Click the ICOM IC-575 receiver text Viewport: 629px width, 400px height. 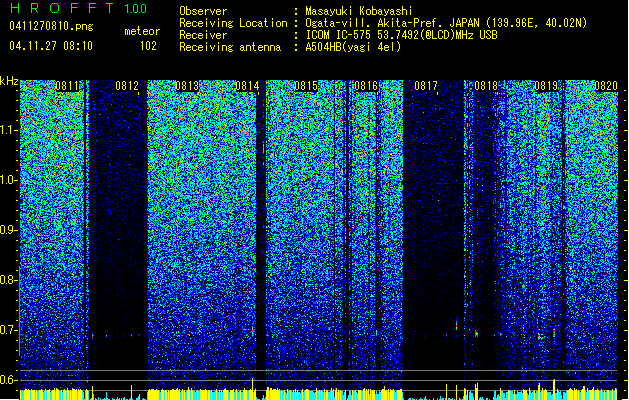coord(402,35)
